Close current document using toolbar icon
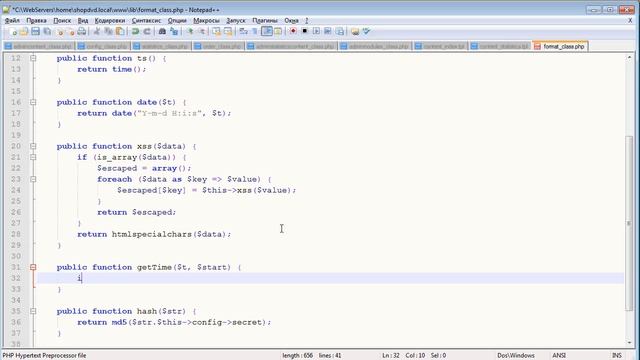Image resolution: width=640 pixels, height=360 pixels. tap(60, 31)
